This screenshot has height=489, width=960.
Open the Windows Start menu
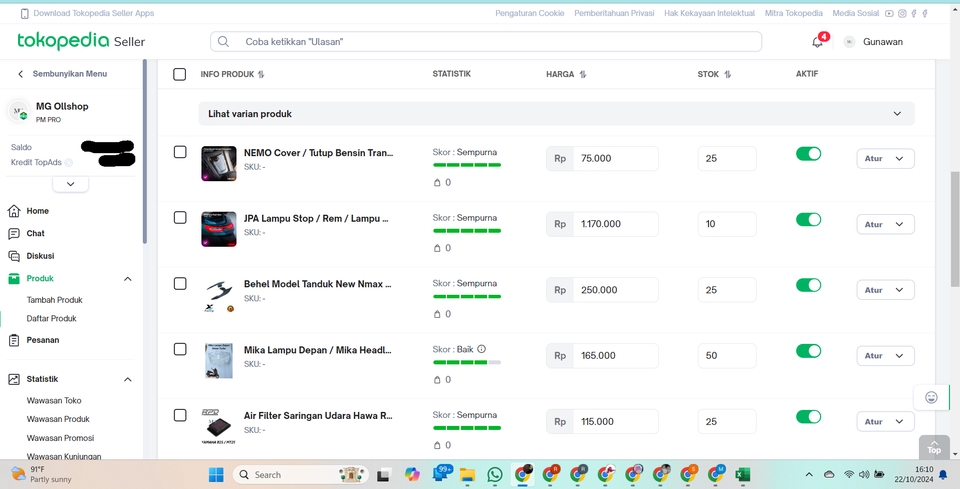pos(216,474)
